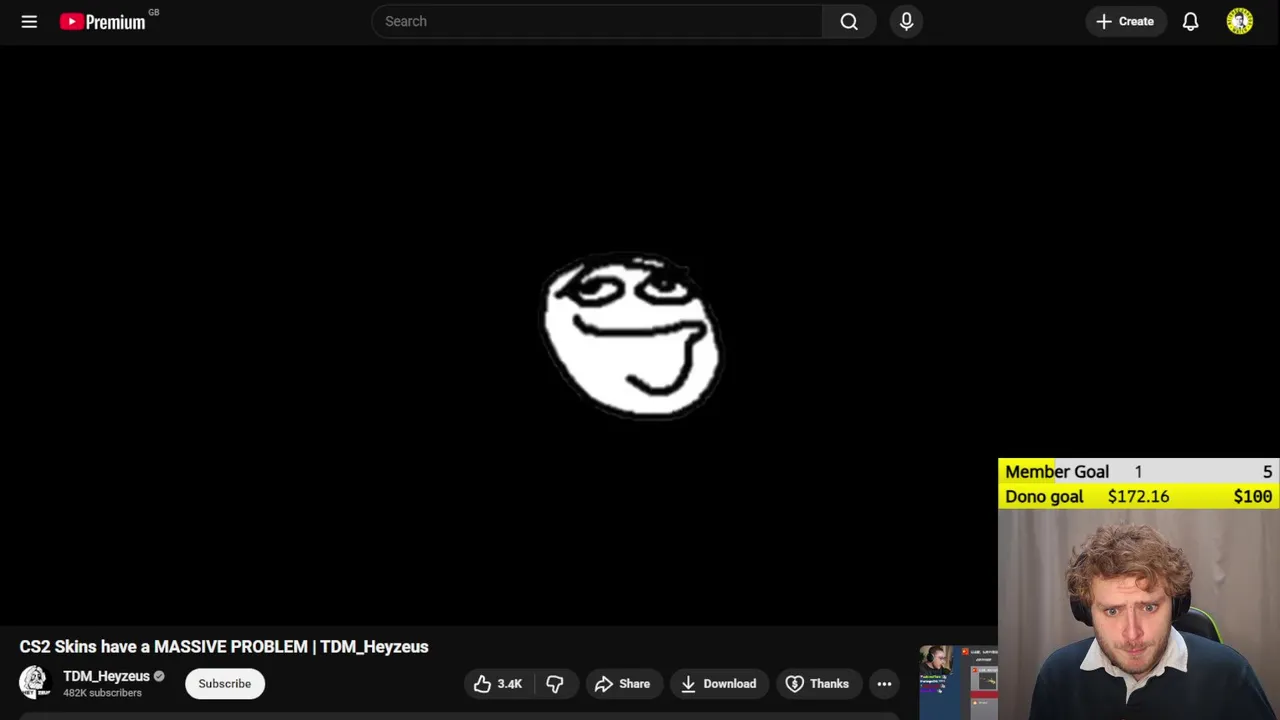This screenshot has width=1280, height=720.
Task: Open the TDM_Heyzeus channel name link
Action: click(x=106, y=676)
